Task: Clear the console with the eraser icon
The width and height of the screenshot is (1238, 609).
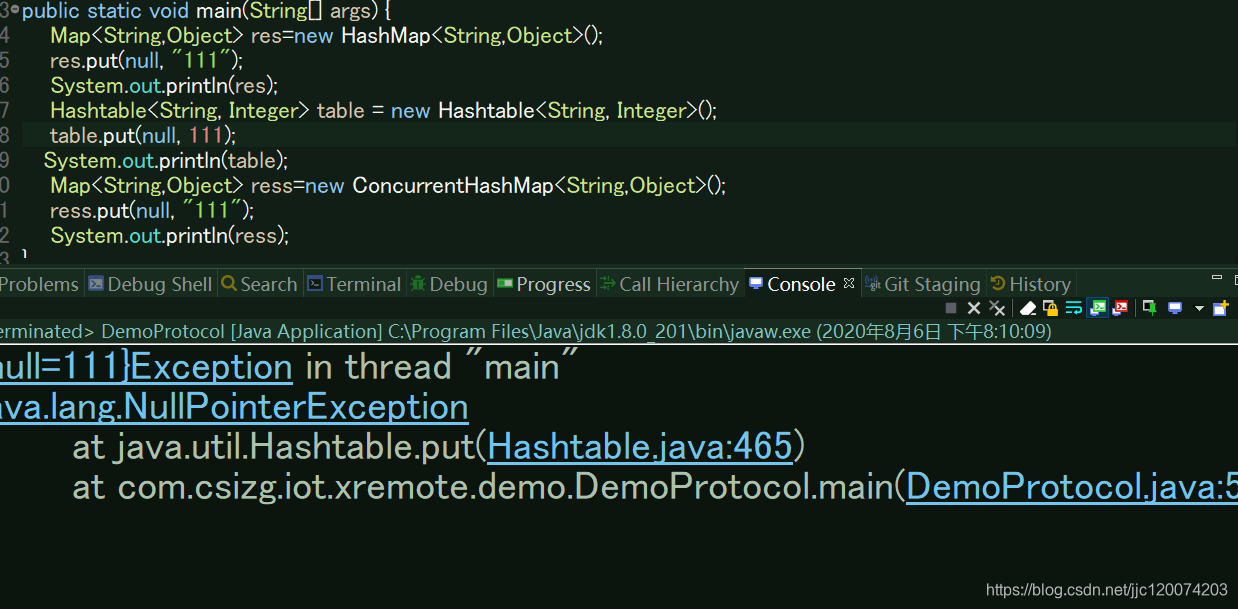Action: (1028, 308)
